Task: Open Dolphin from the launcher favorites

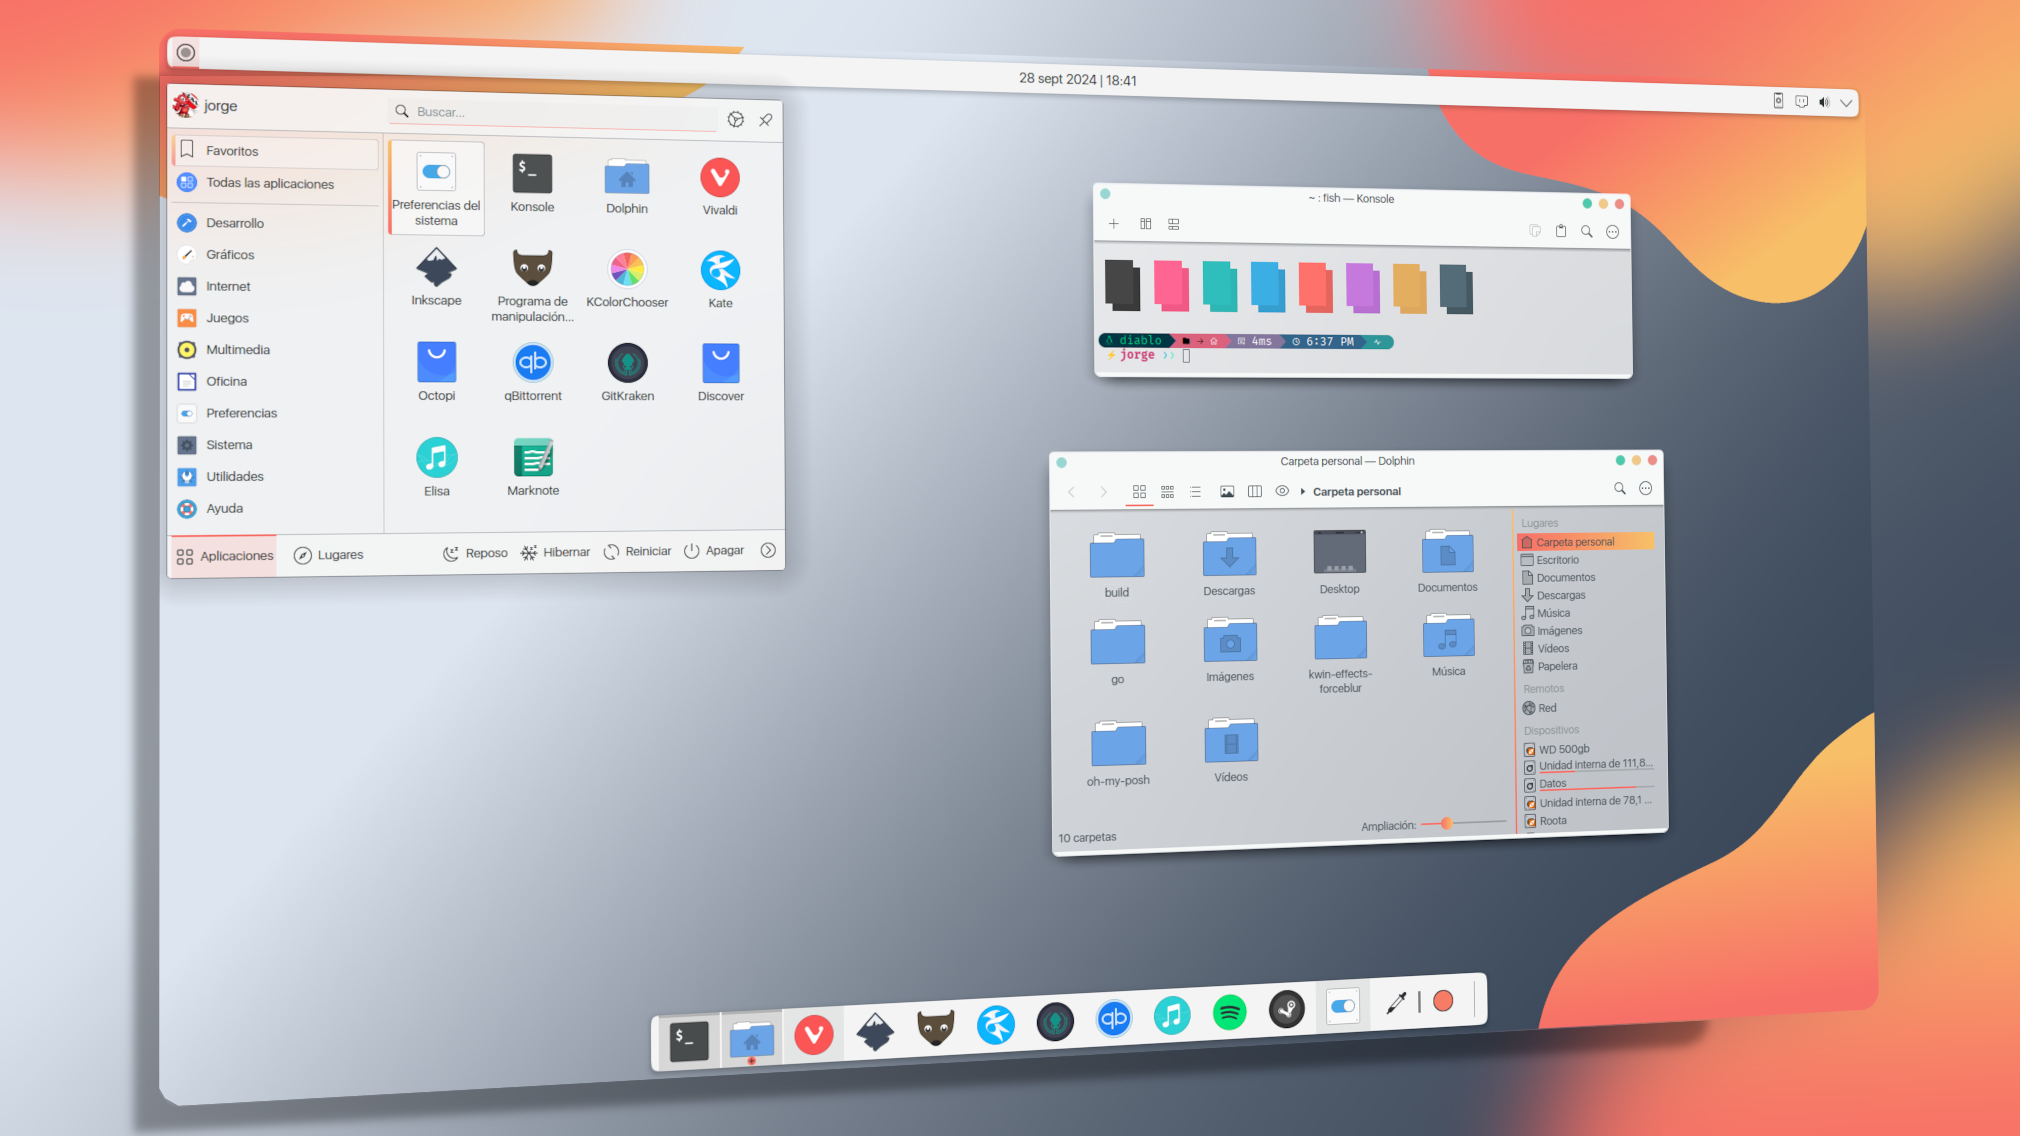Action: 627,186
